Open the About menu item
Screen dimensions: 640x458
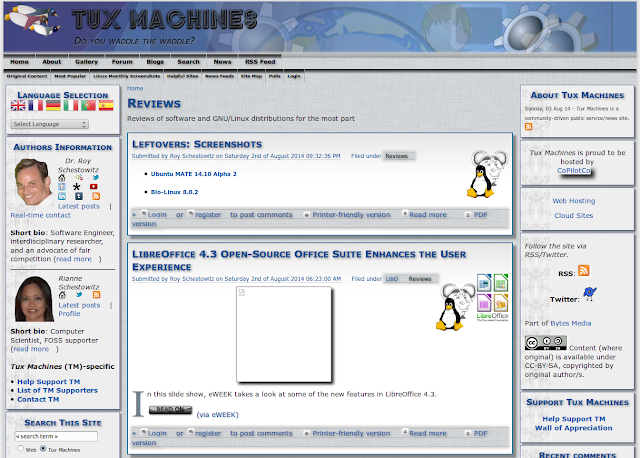pyautogui.click(x=51, y=62)
